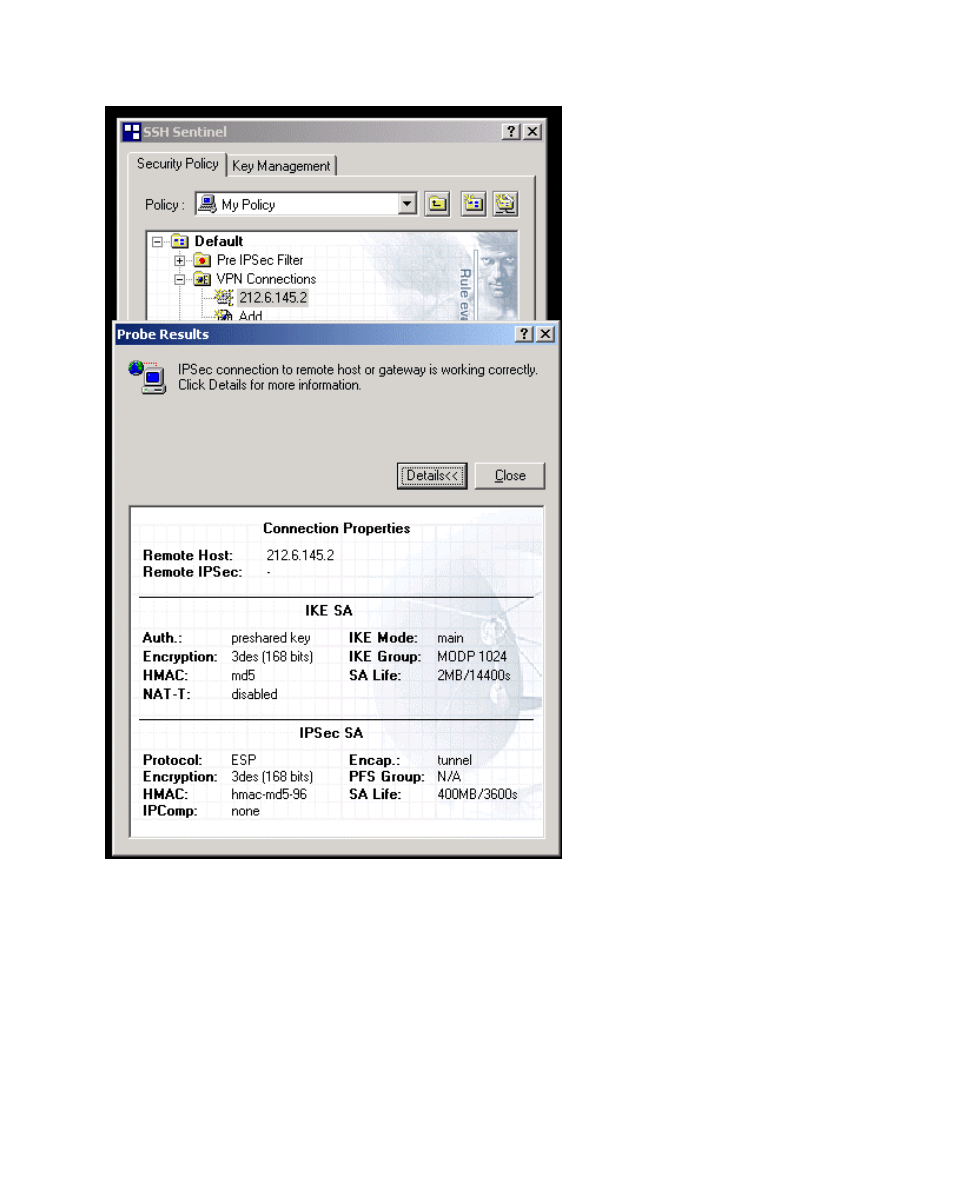The width and height of the screenshot is (954, 1192).
Task: Switch to the Security Policy tab
Action: [177, 163]
